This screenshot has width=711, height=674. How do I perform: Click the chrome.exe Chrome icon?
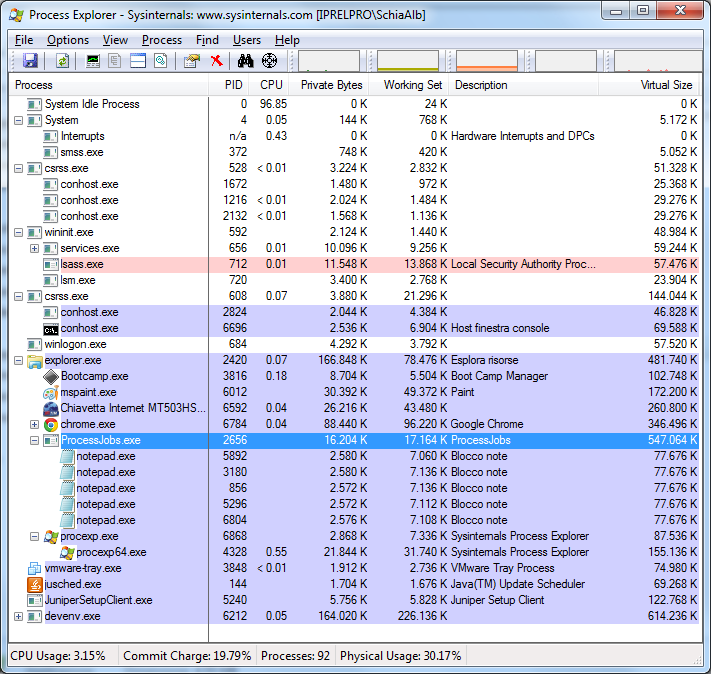pyautogui.click(x=51, y=424)
